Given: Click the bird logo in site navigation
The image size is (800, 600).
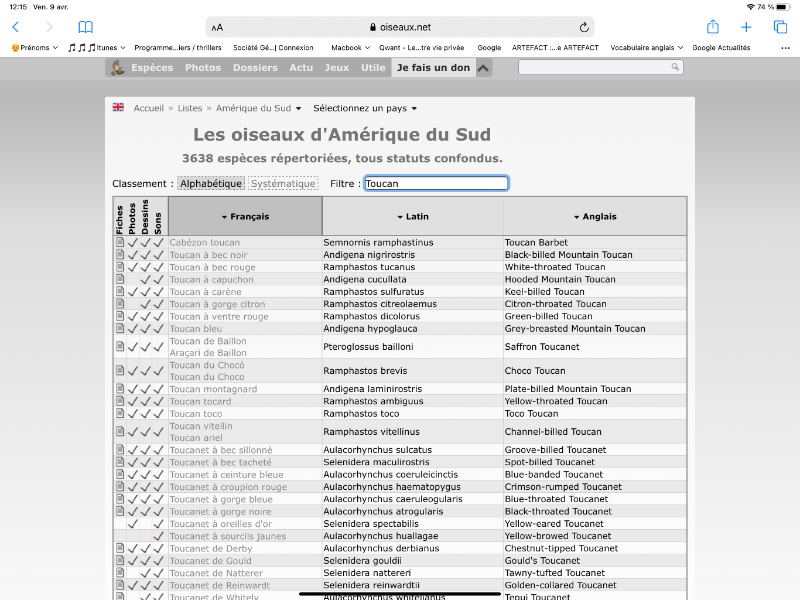Looking at the screenshot, I should (x=118, y=67).
